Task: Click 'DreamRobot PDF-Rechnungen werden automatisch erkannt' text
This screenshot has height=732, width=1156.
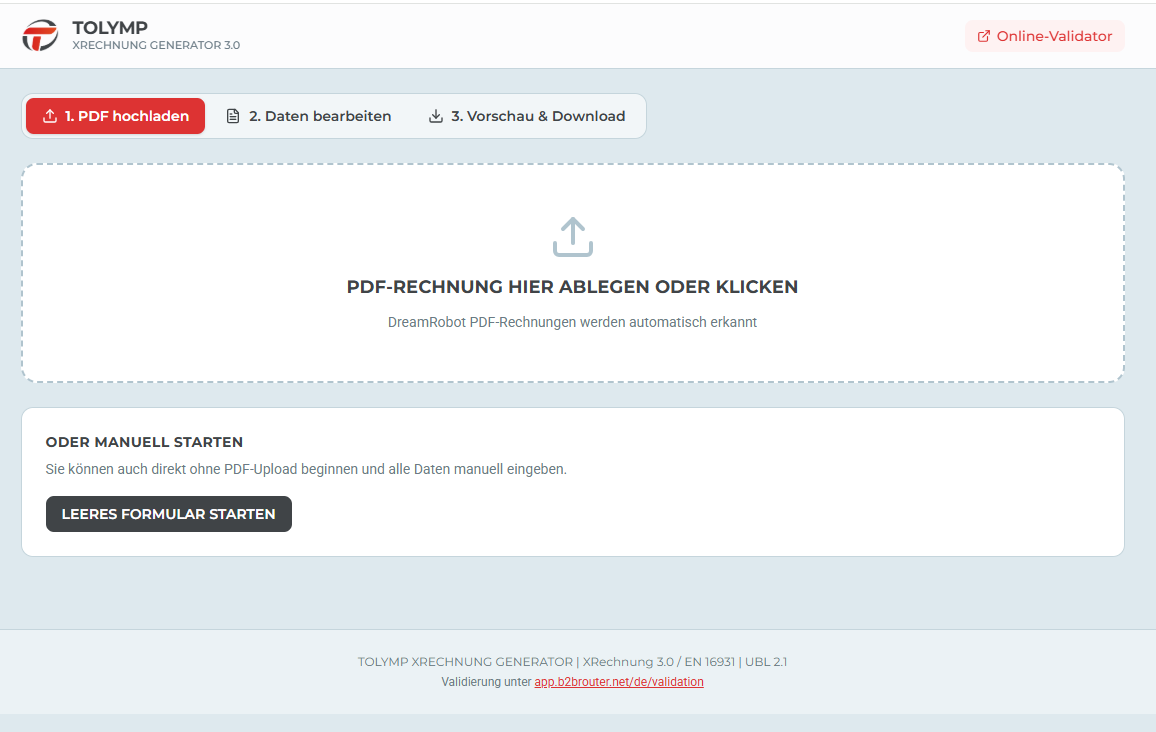Action: (572, 322)
